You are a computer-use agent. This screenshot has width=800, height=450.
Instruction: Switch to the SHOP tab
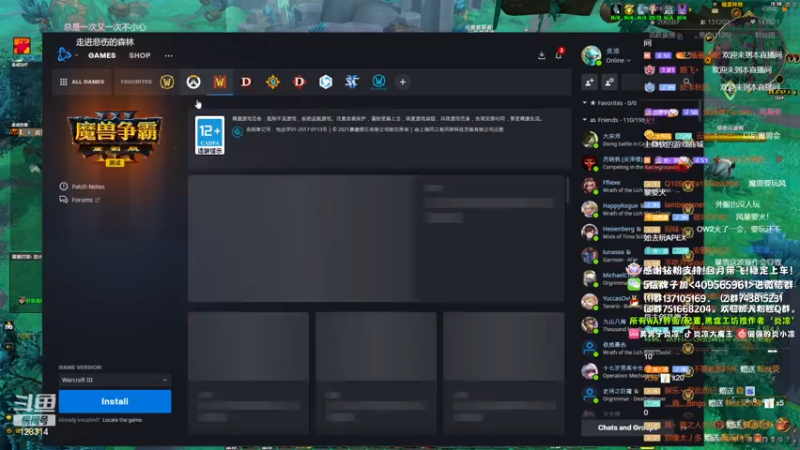point(139,55)
